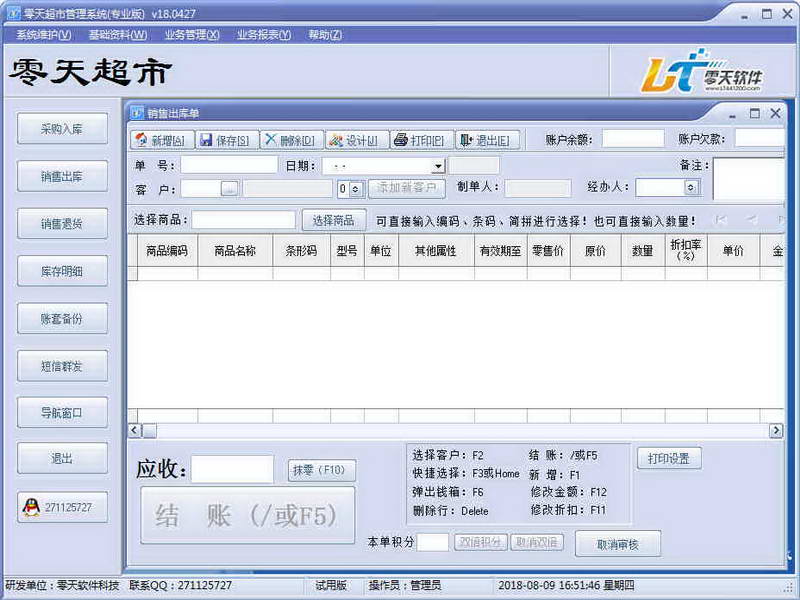Click the 折扣率(%) column header
The width and height of the screenshot is (800, 600).
pyautogui.click(x=686, y=251)
